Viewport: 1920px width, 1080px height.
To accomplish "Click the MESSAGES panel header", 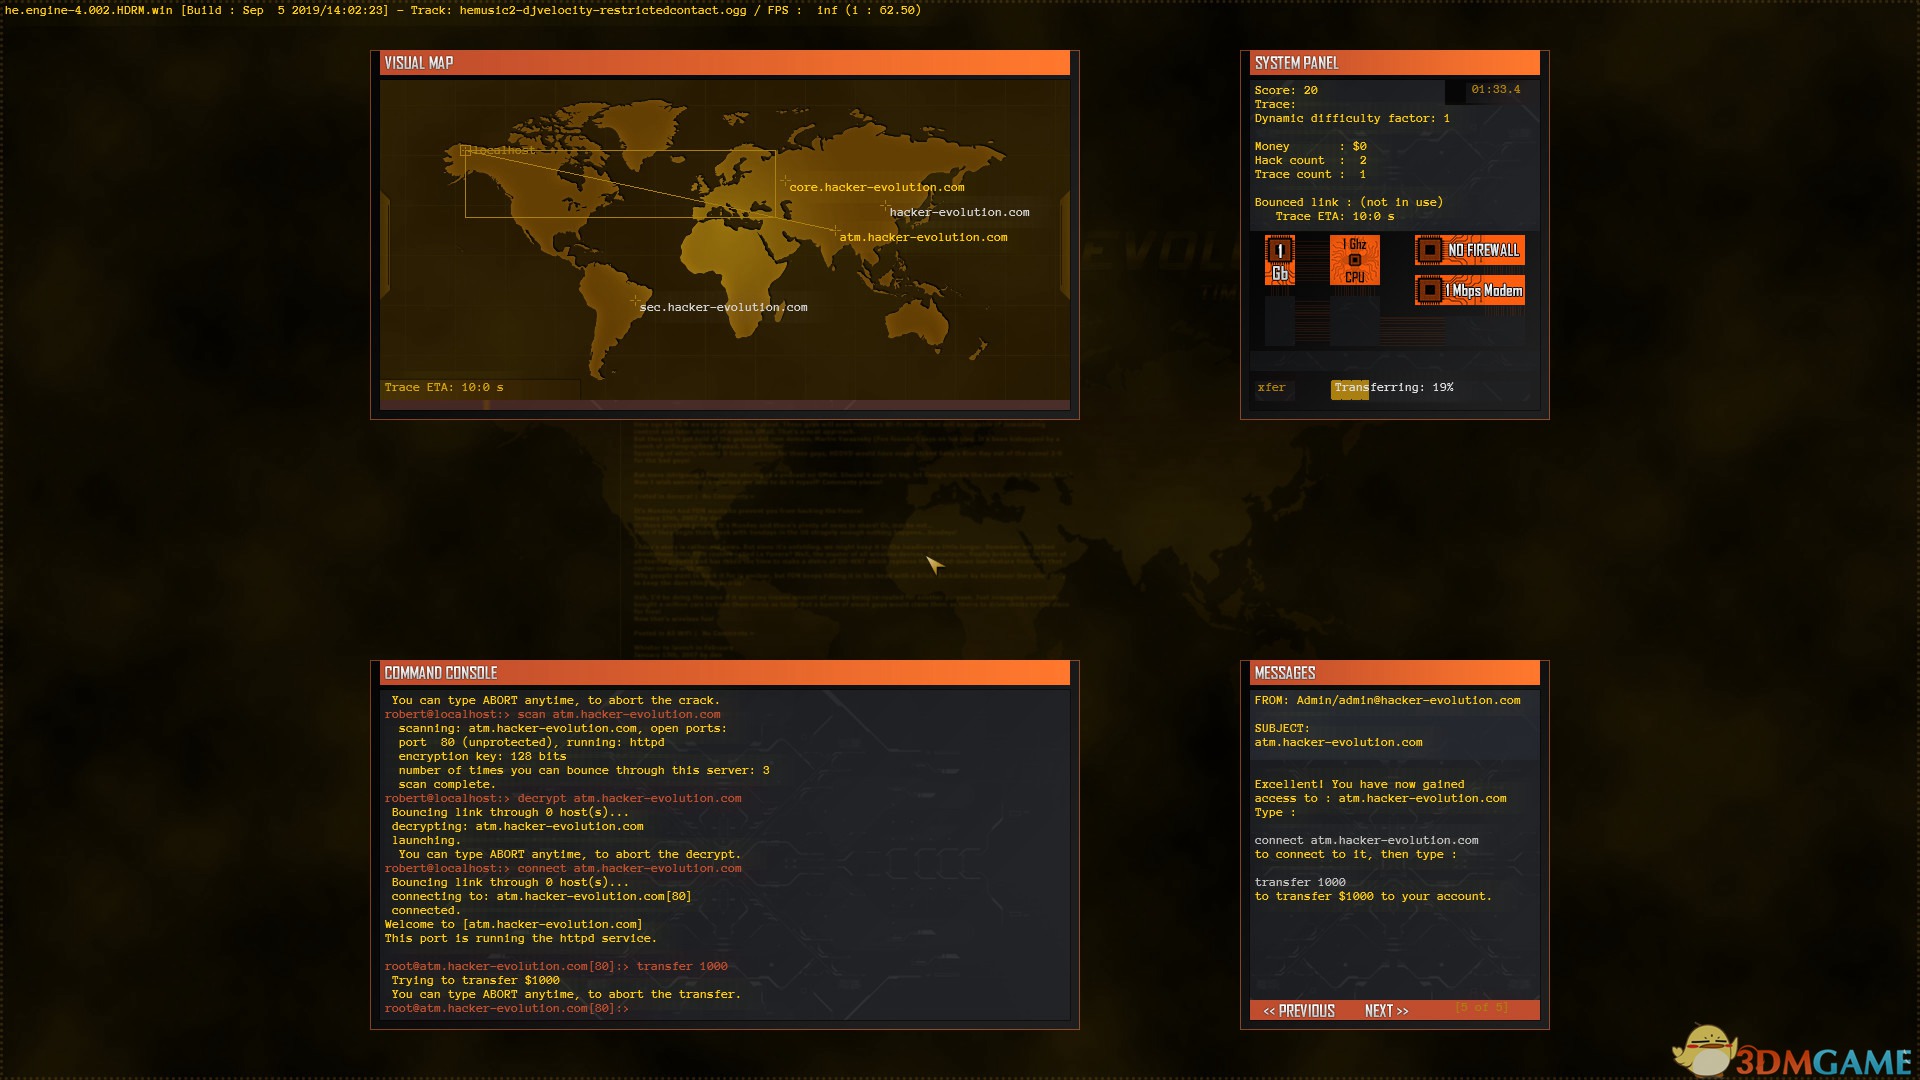I will click(1394, 673).
